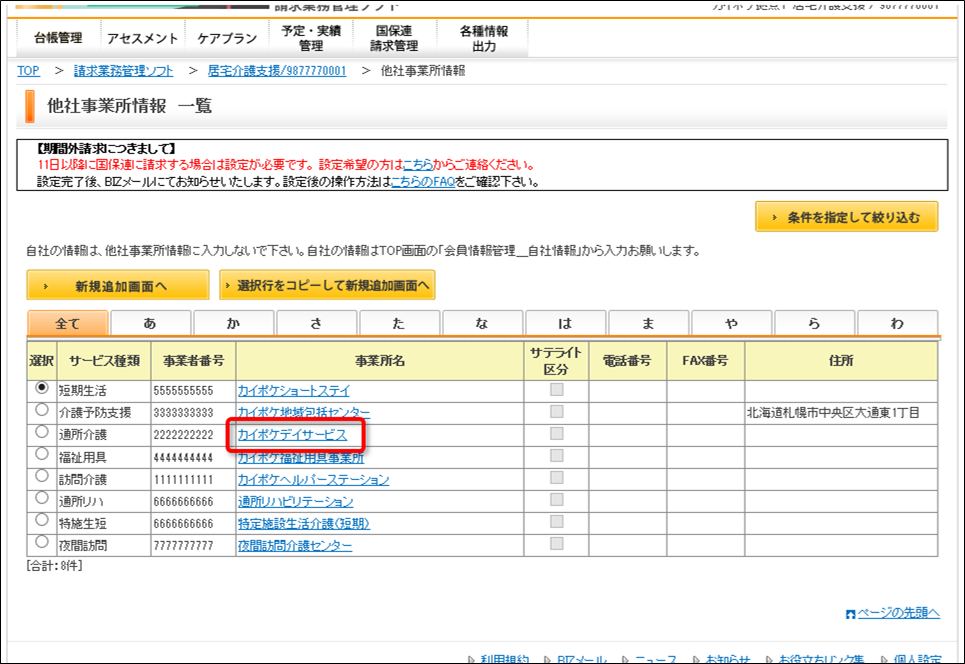This screenshot has width=965, height=664.
Task: Open 特定施設生活介護(短期) office link
Action: (x=304, y=524)
